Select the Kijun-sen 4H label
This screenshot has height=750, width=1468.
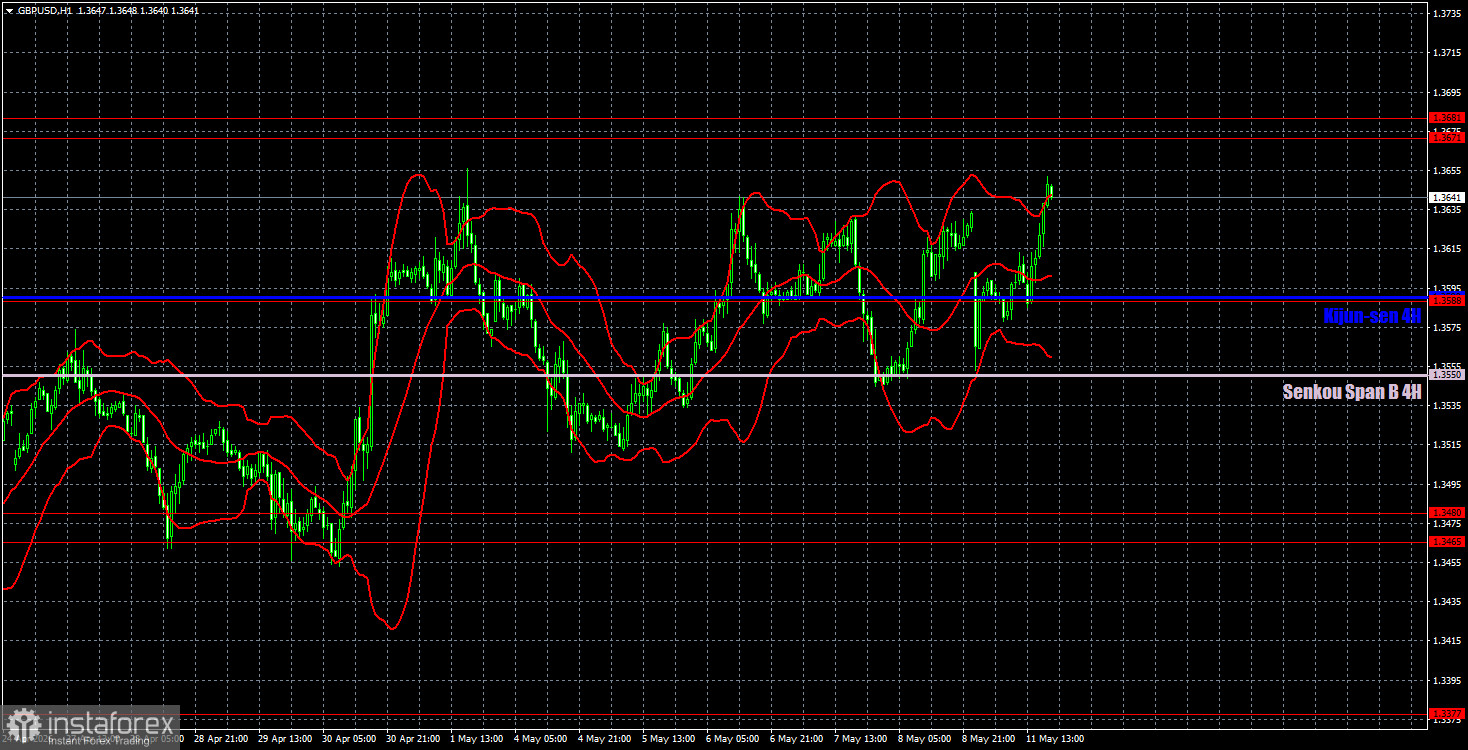1372,316
